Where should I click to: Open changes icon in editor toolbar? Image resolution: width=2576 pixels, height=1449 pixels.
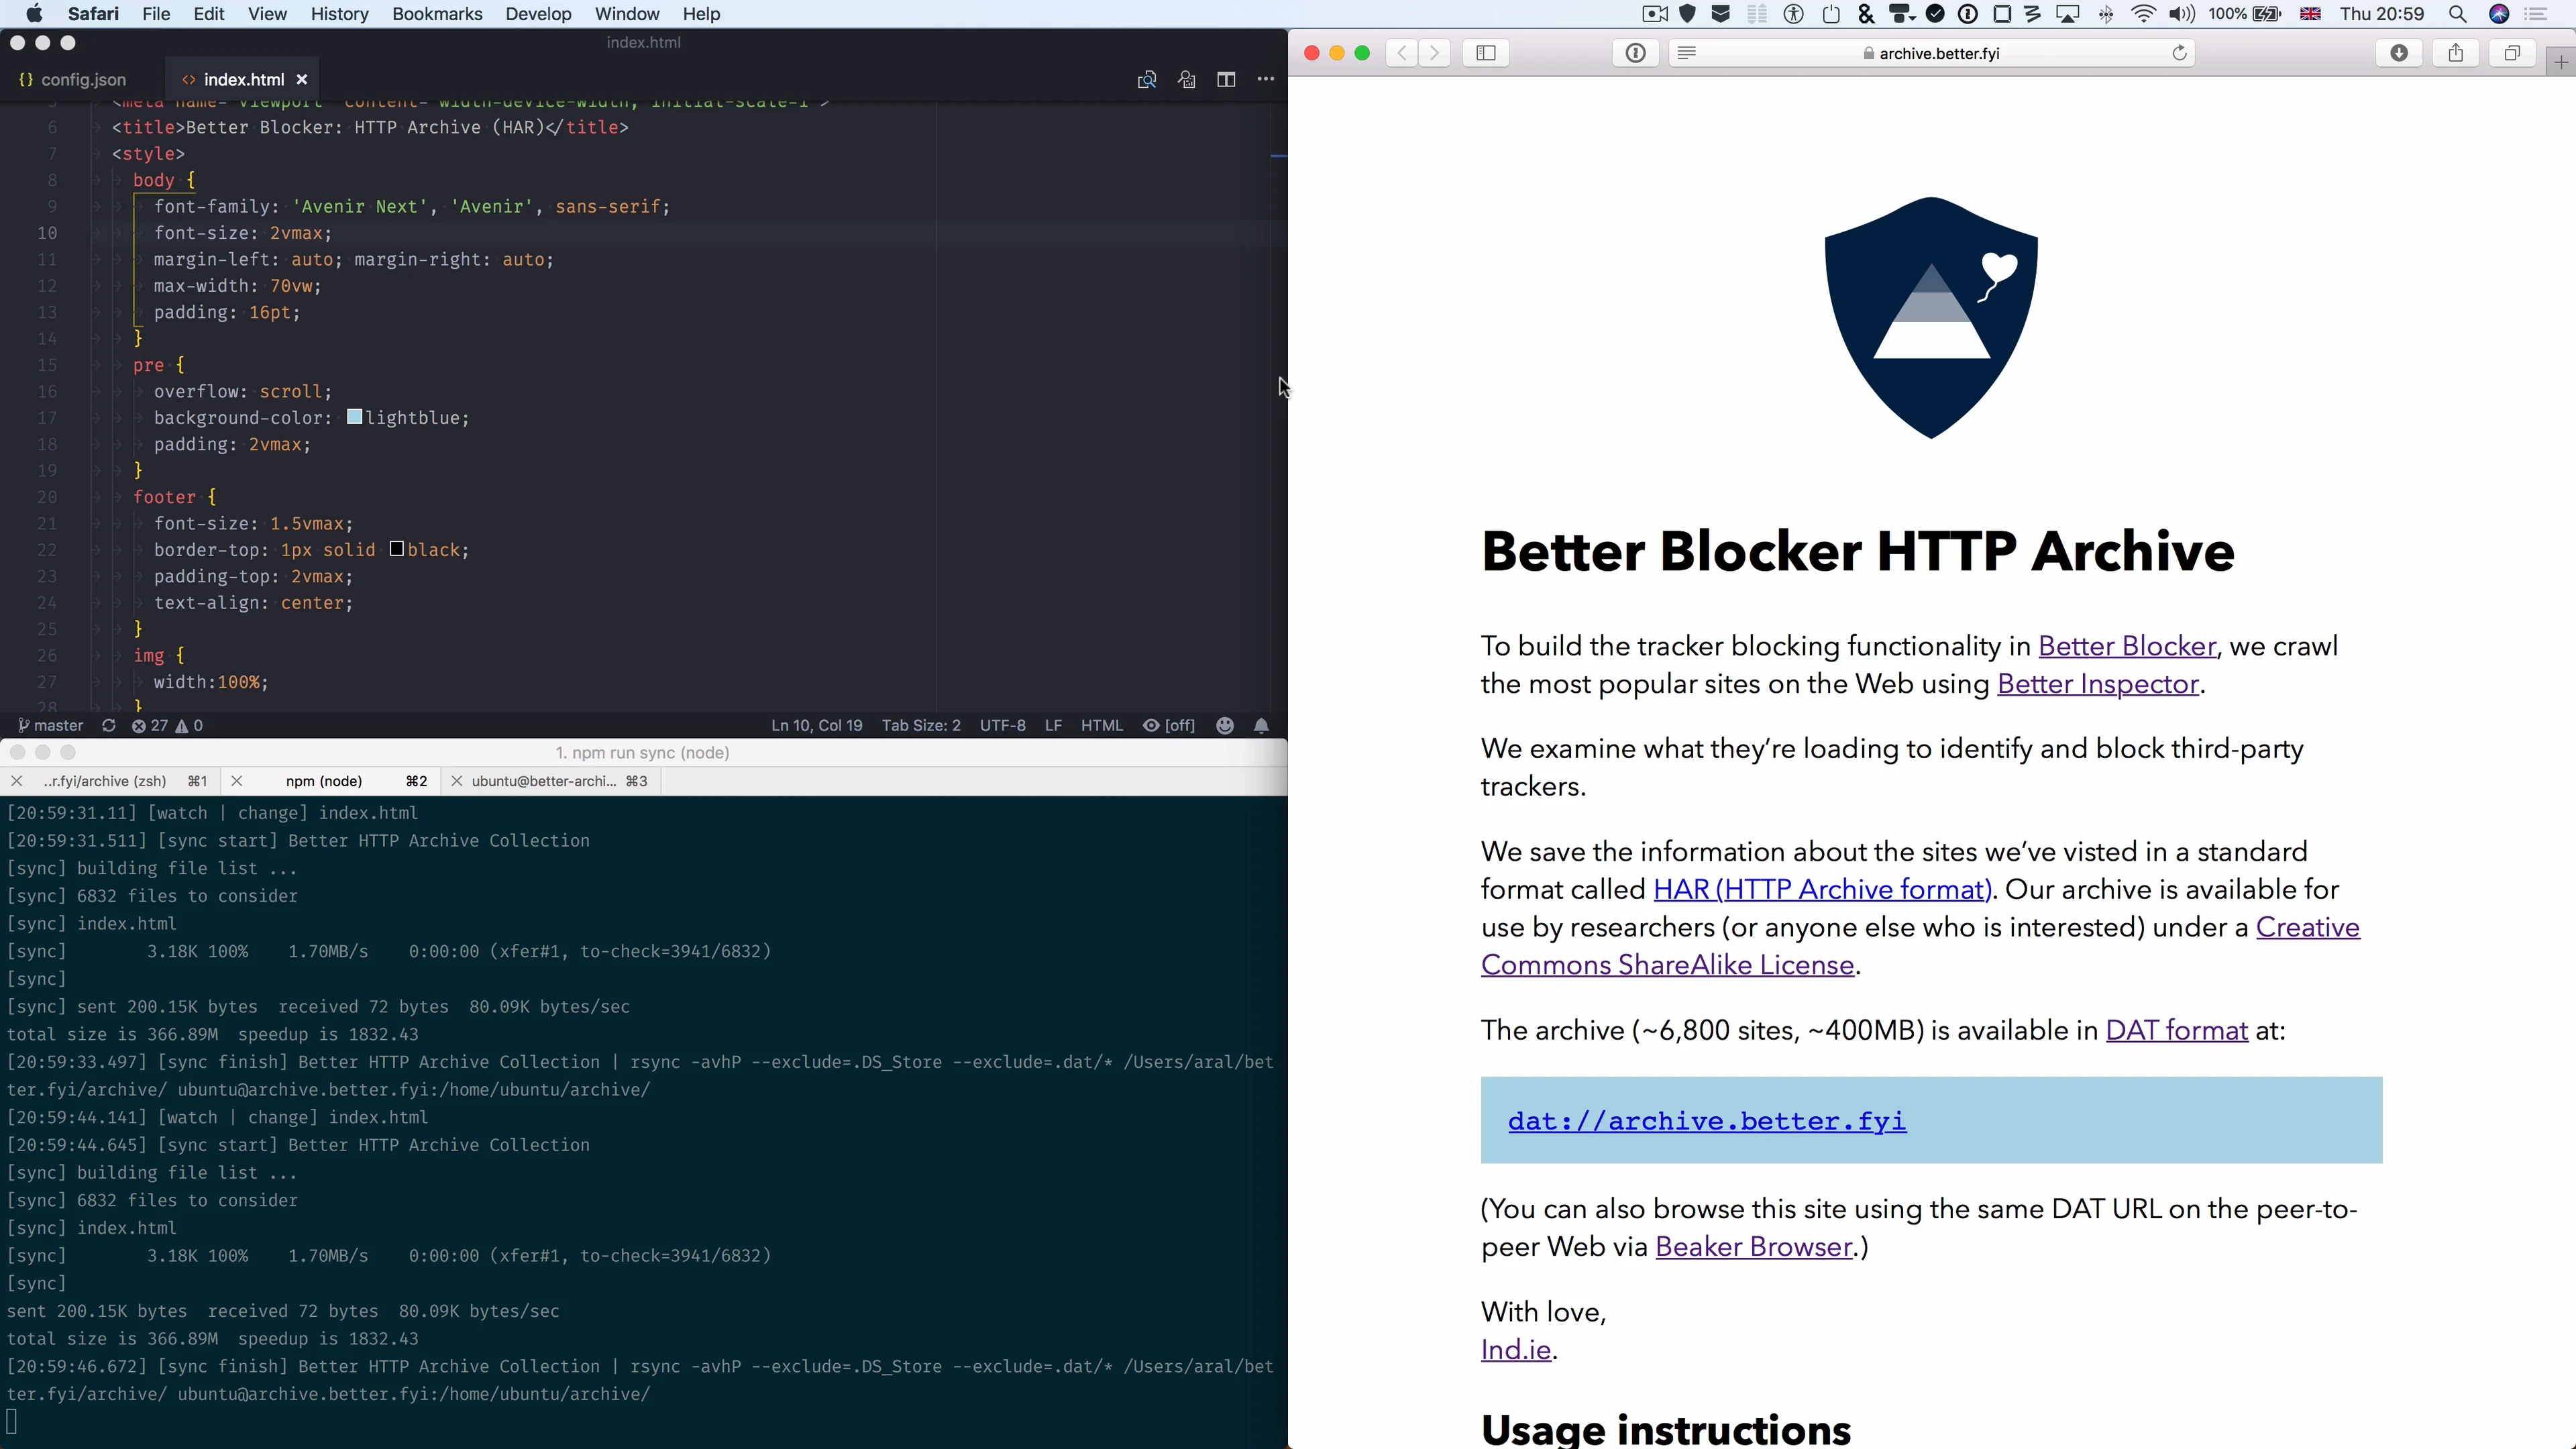coord(1186,80)
